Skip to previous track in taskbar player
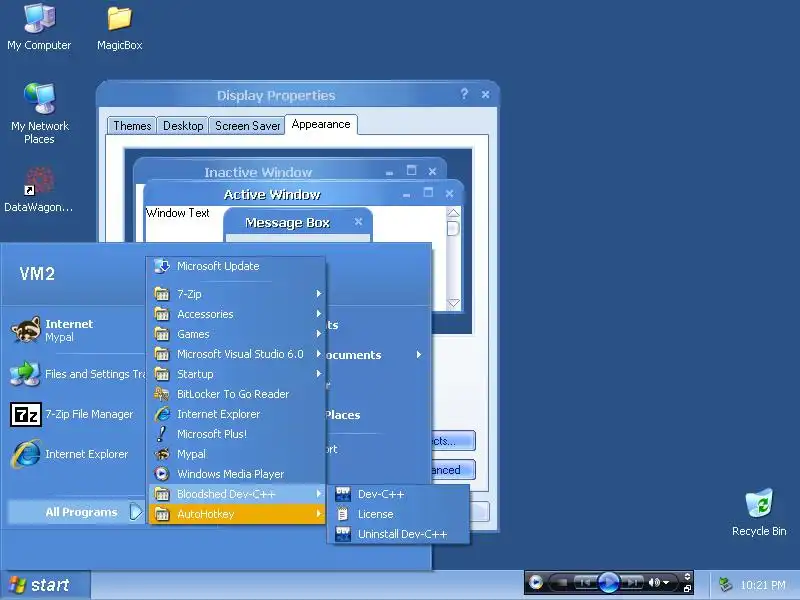The height and width of the screenshot is (600, 800). click(x=585, y=582)
